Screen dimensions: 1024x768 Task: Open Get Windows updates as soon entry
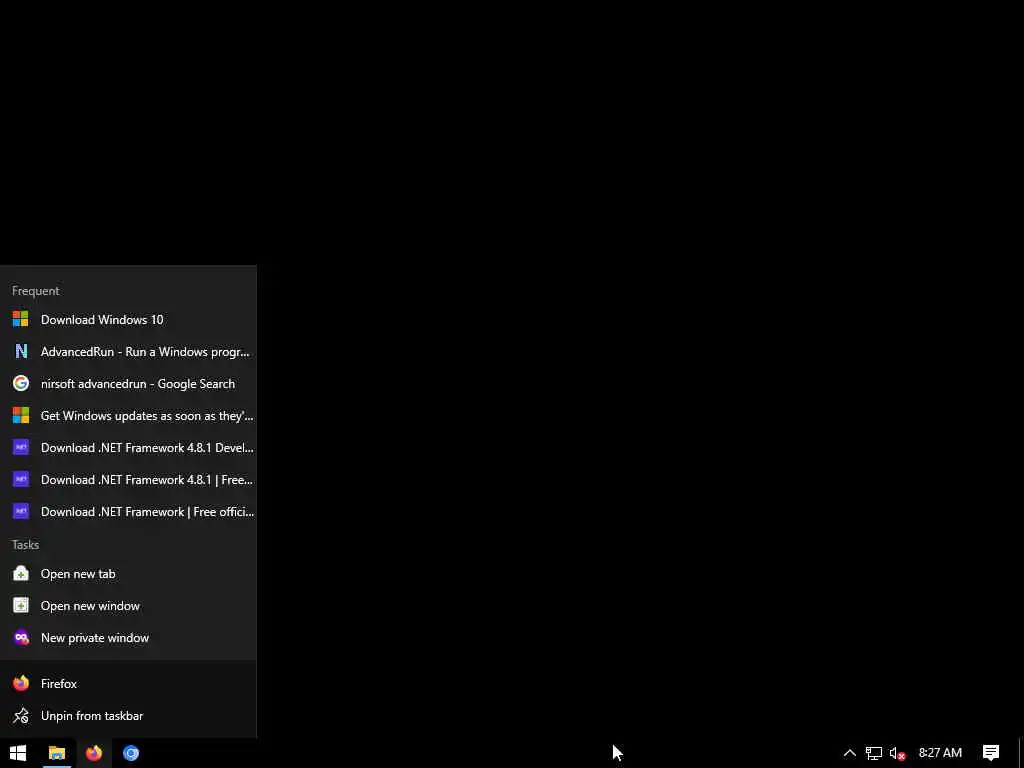point(128,415)
